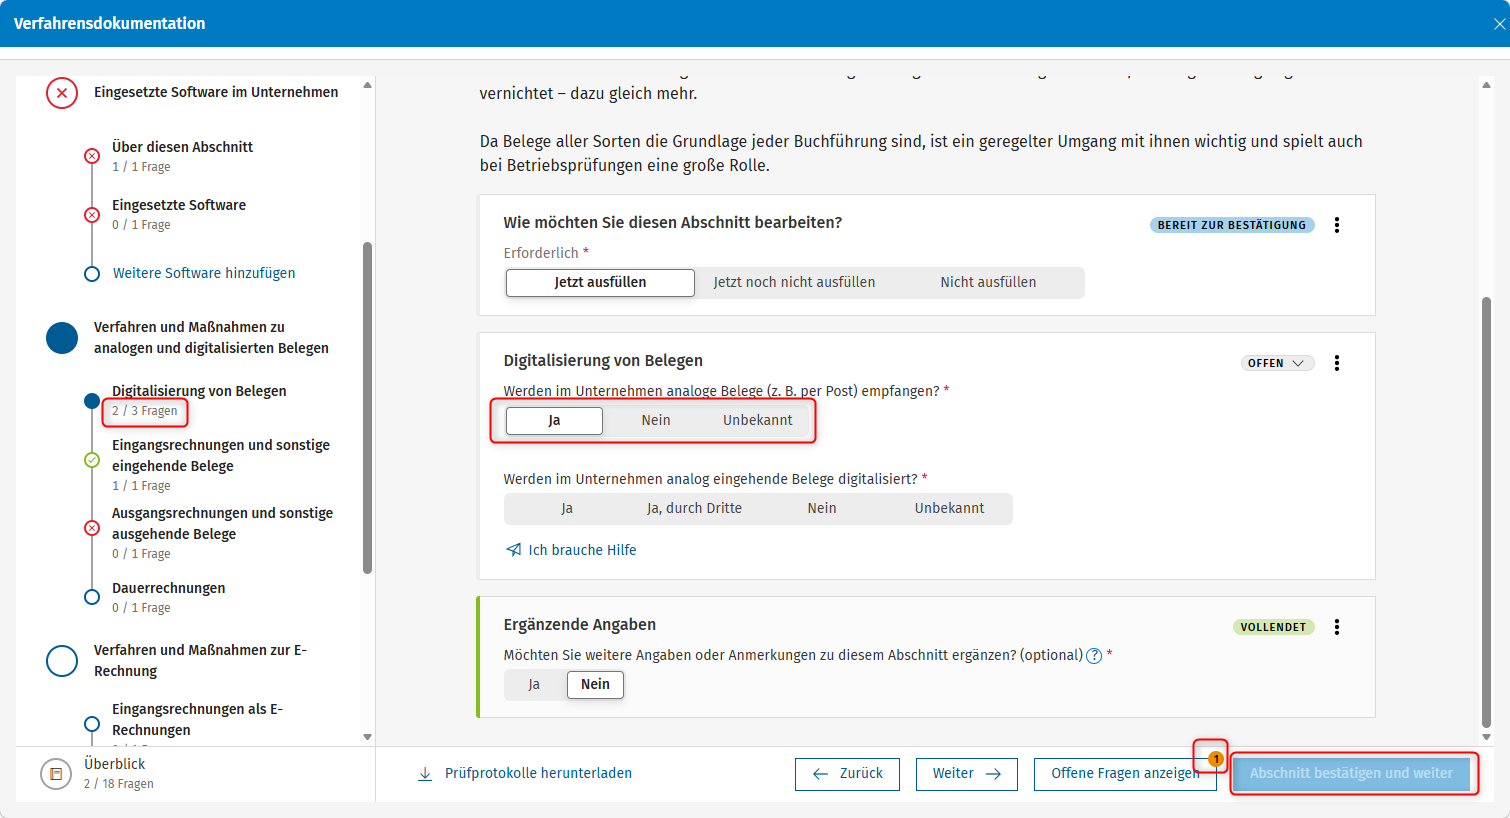Click the sidebar vertical scrollbar thumb
Screen dimensions: 1510x818
367,408
